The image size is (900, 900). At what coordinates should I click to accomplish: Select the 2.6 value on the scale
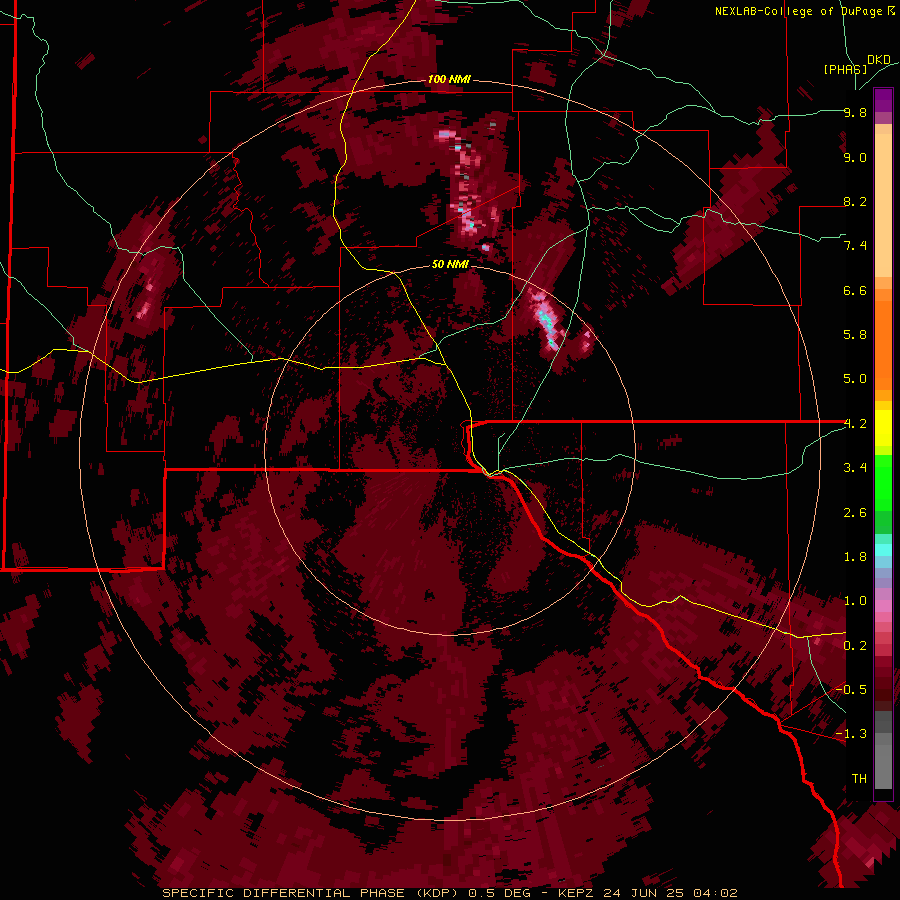point(855,513)
